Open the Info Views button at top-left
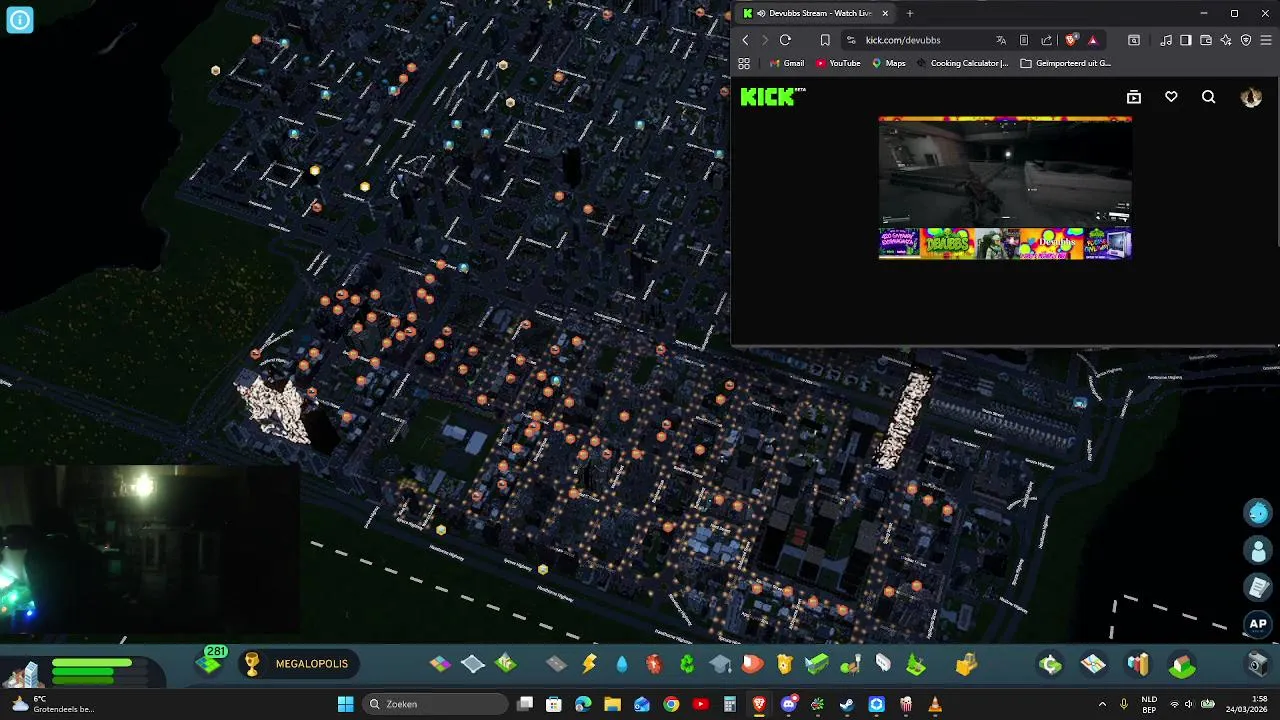This screenshot has width=1280, height=720. tap(20, 19)
